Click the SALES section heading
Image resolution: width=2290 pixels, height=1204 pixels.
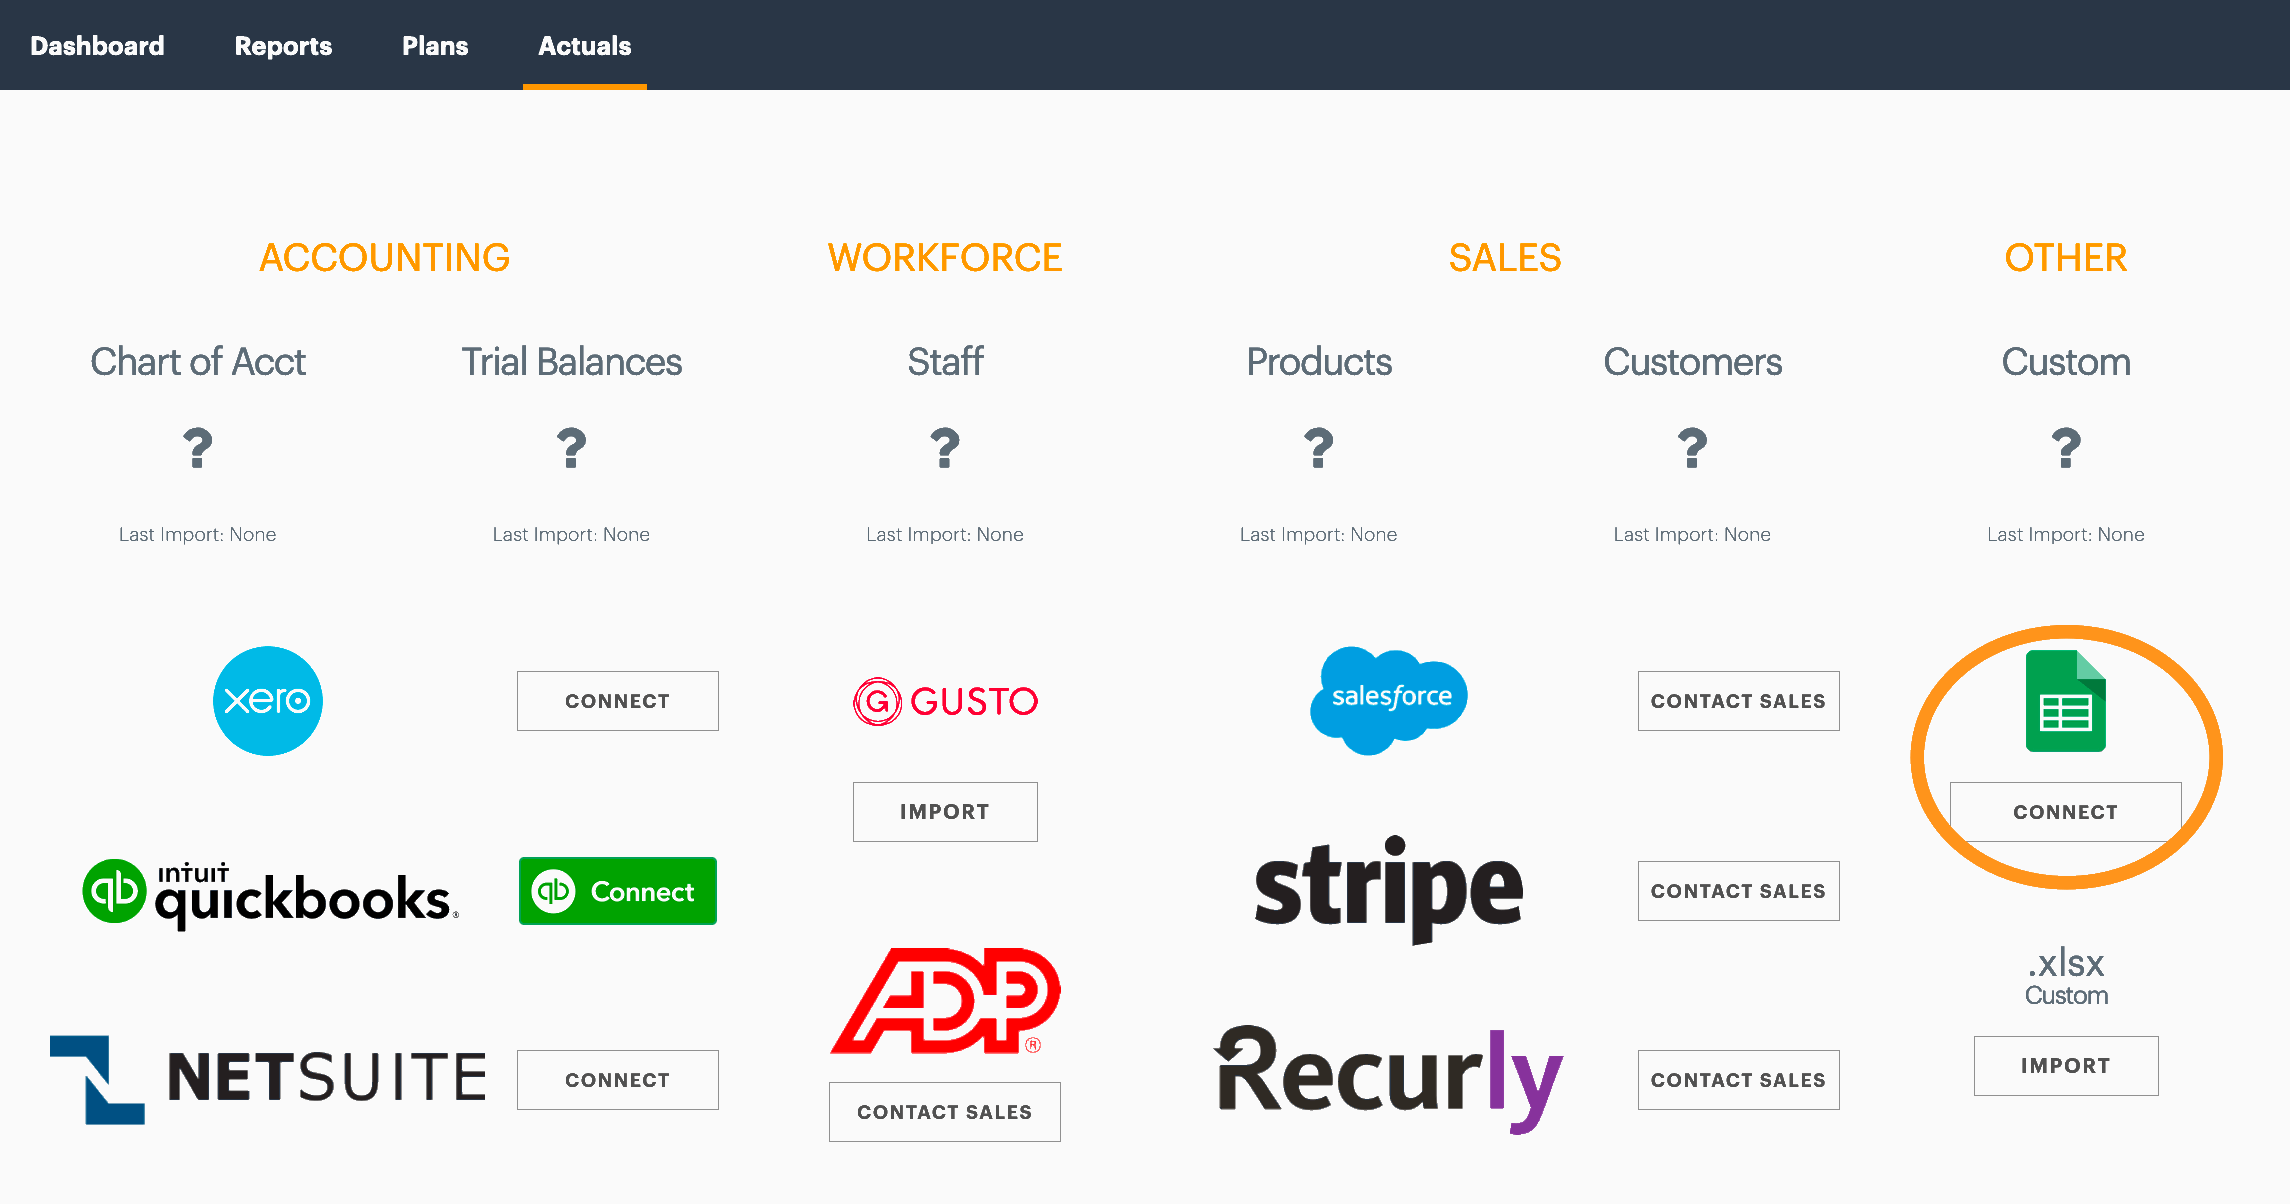point(1505,258)
